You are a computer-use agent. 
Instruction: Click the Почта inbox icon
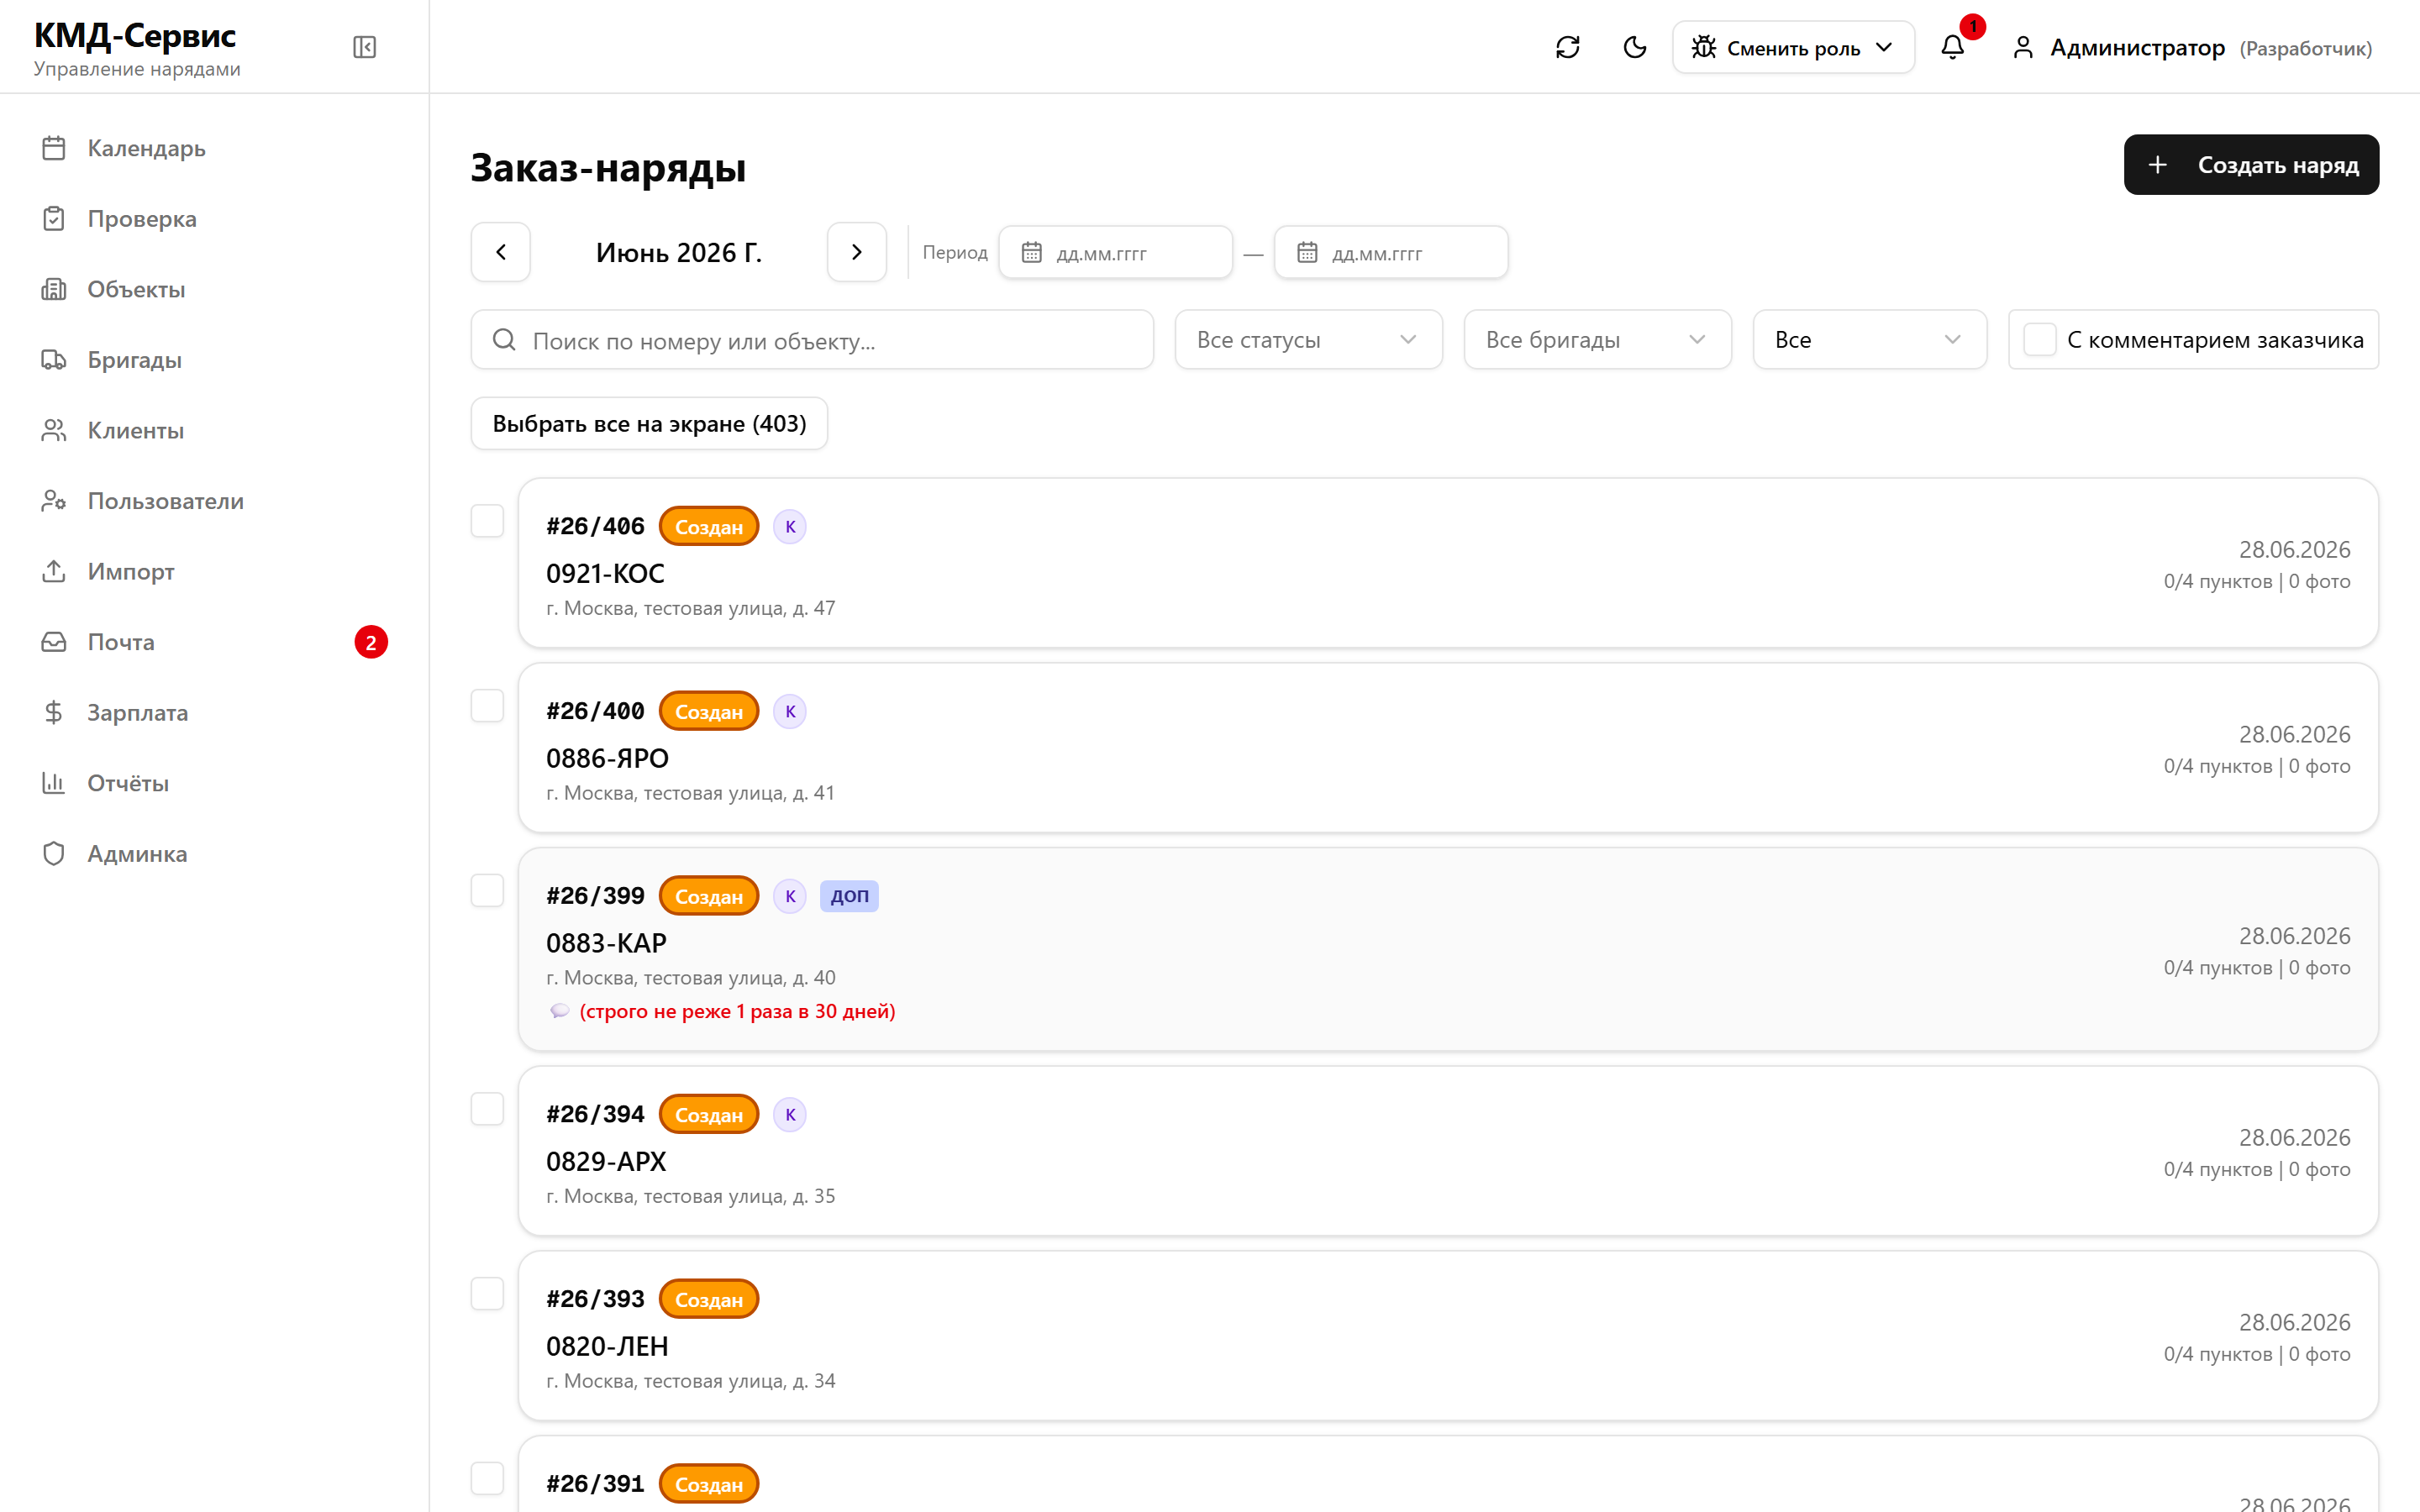click(x=54, y=641)
